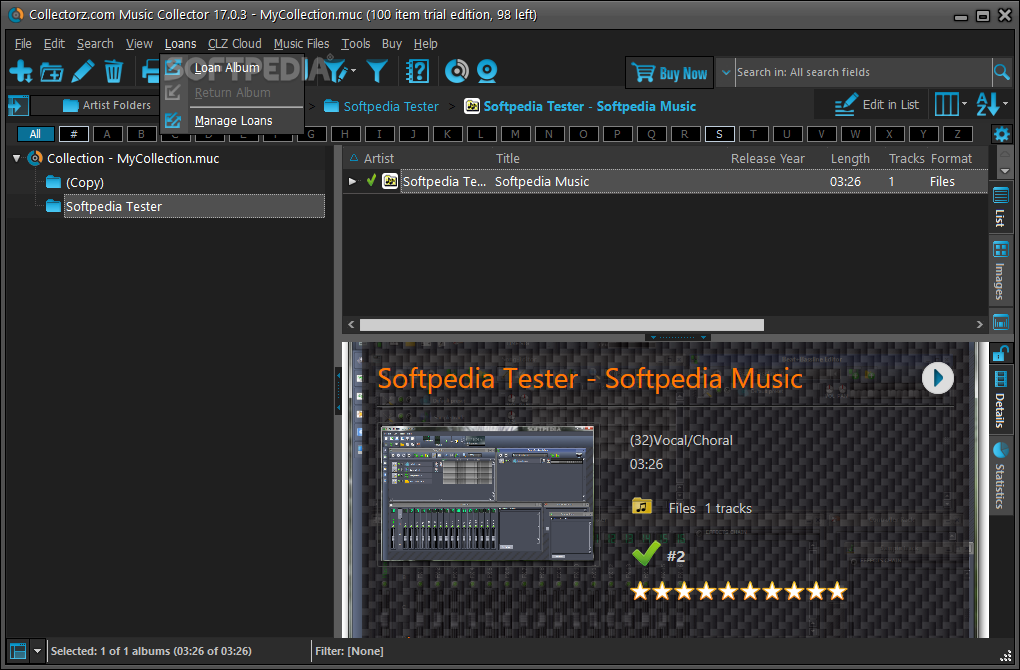Filter albums by letter H

(345, 134)
